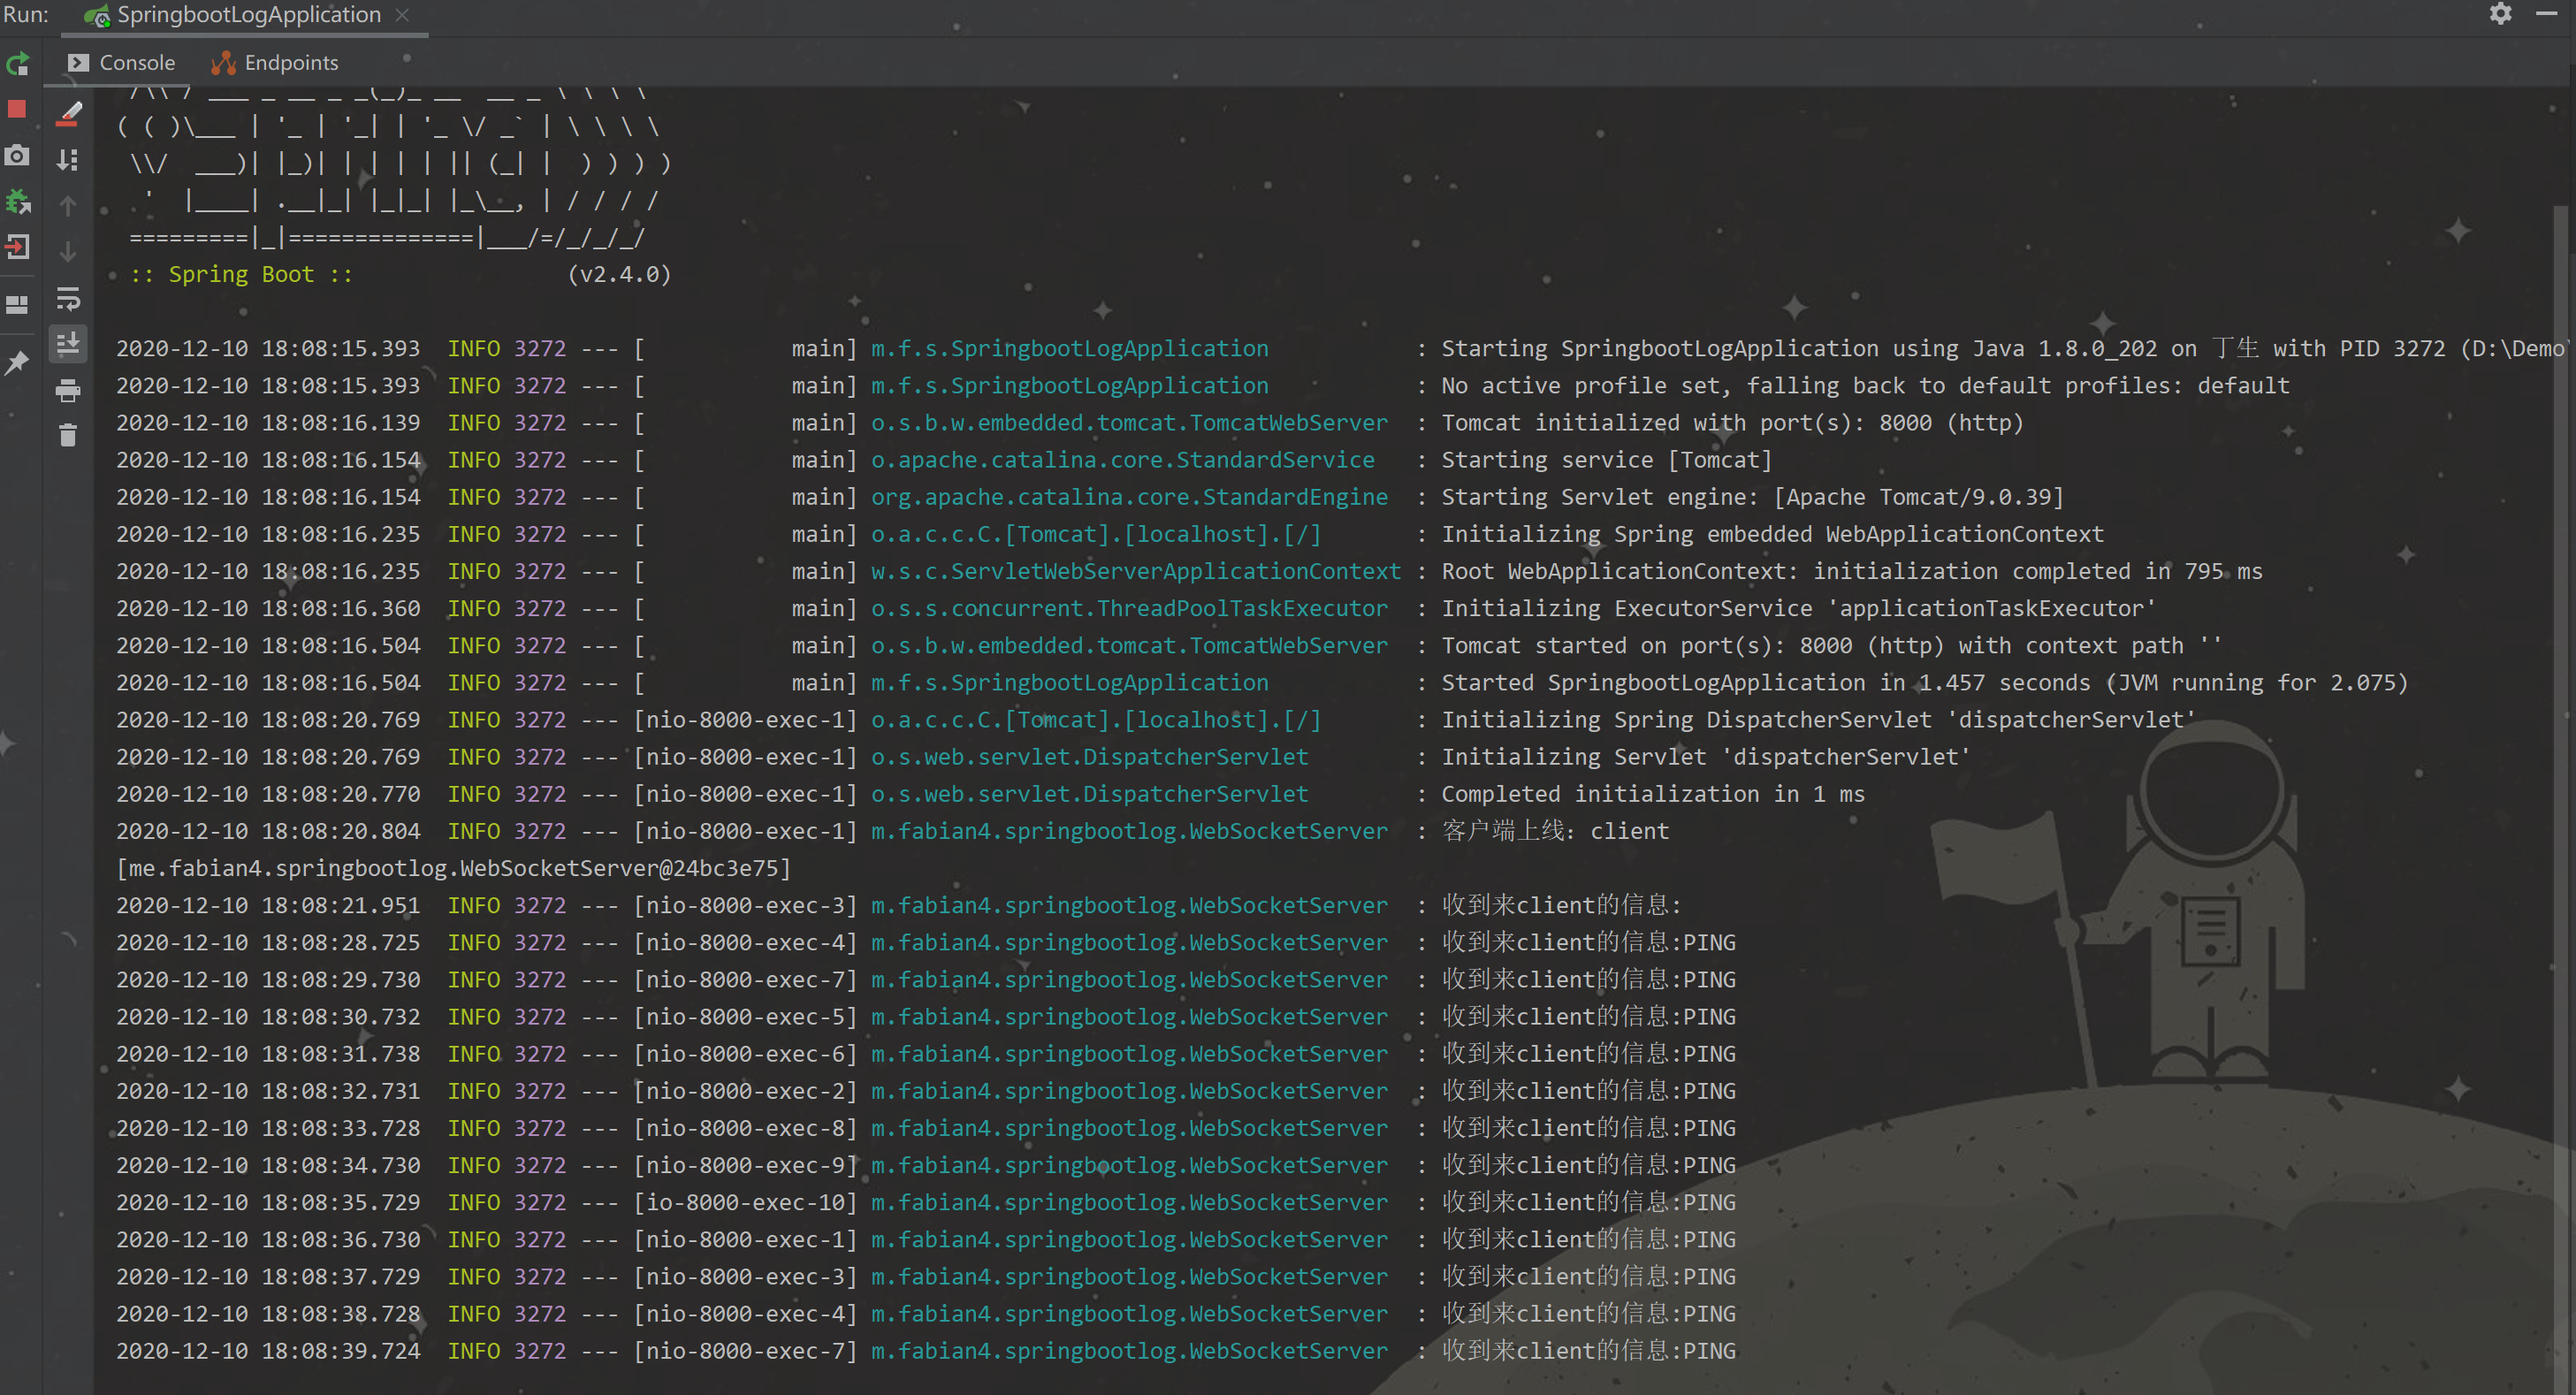Close the SpringbootLogApplication run tab
The image size is (2576, 1395).
click(402, 15)
